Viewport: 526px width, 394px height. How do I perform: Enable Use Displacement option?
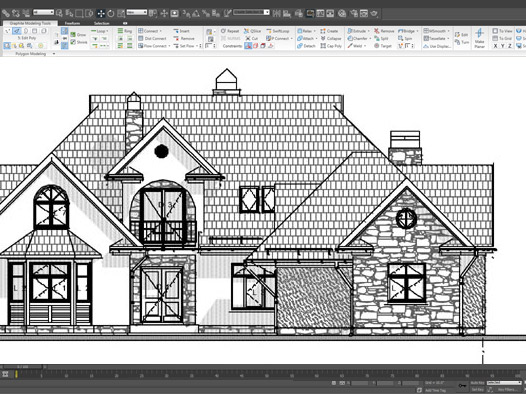(x=437, y=46)
